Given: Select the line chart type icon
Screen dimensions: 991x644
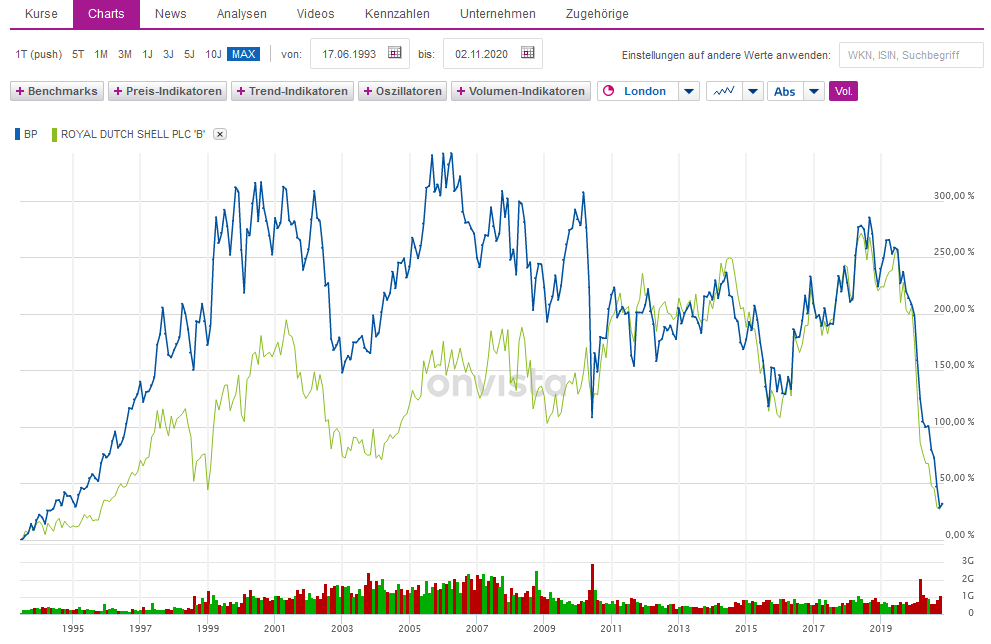Looking at the screenshot, I should [724, 91].
